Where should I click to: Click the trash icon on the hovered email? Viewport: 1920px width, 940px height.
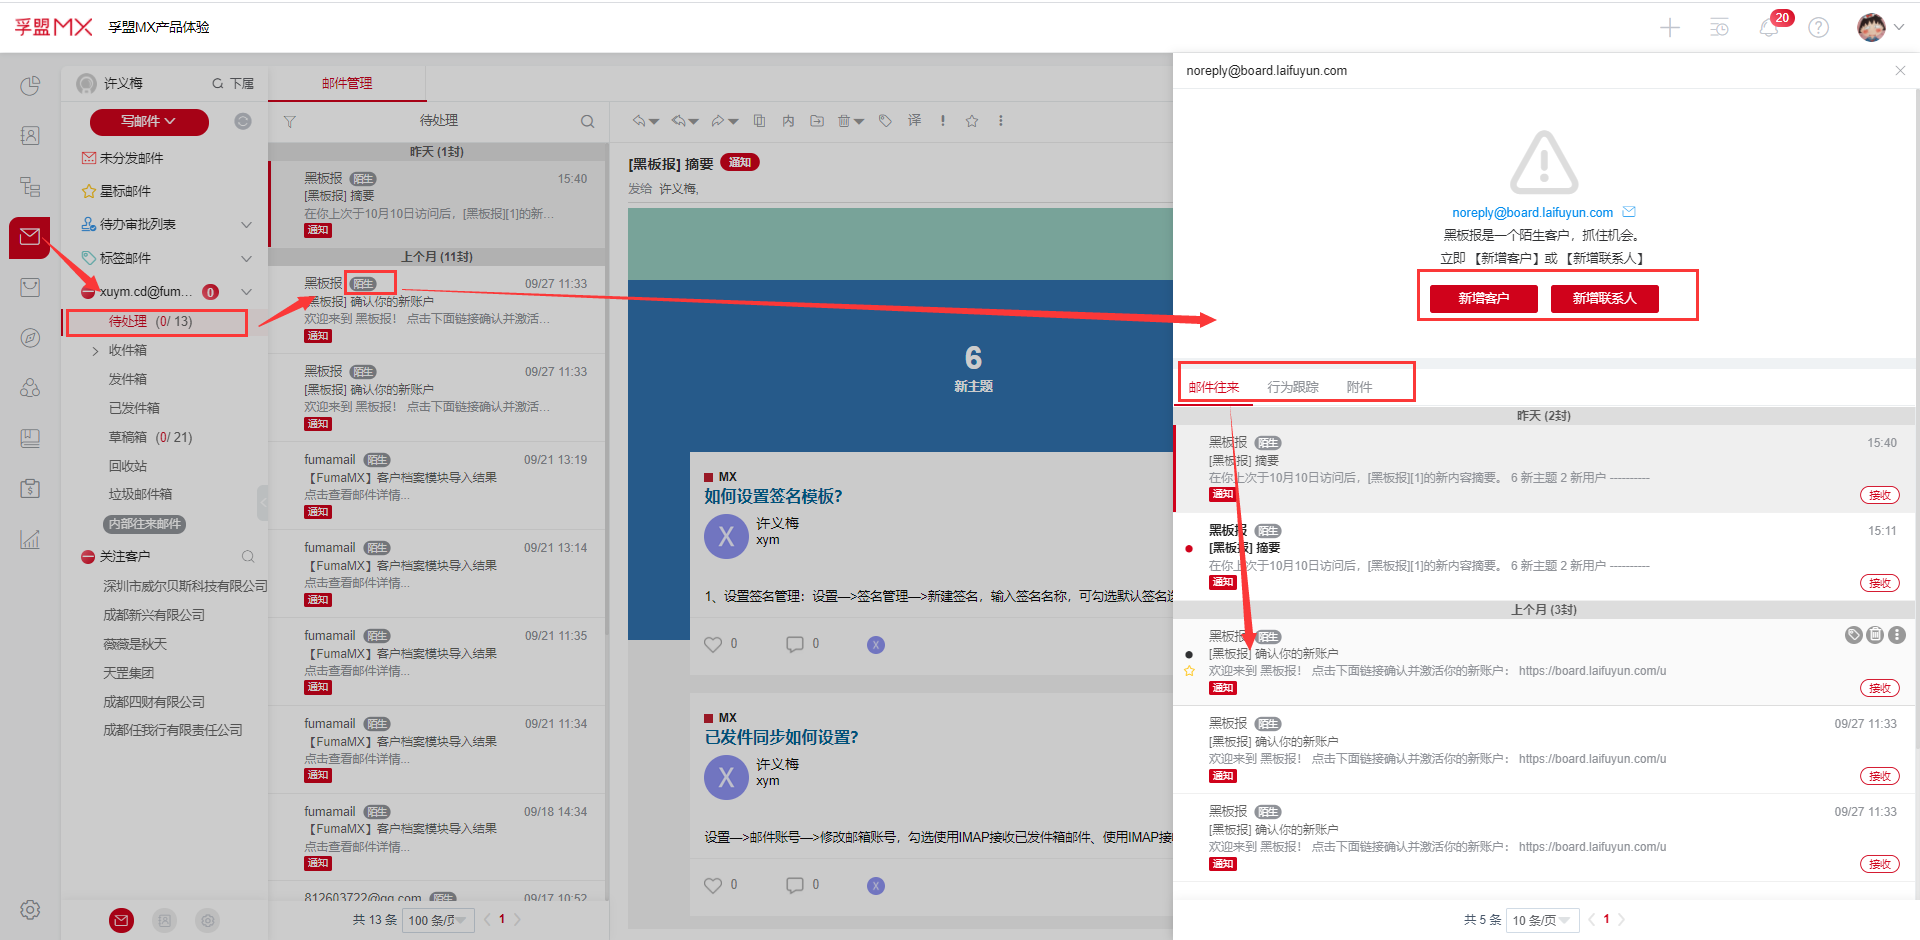click(1875, 635)
